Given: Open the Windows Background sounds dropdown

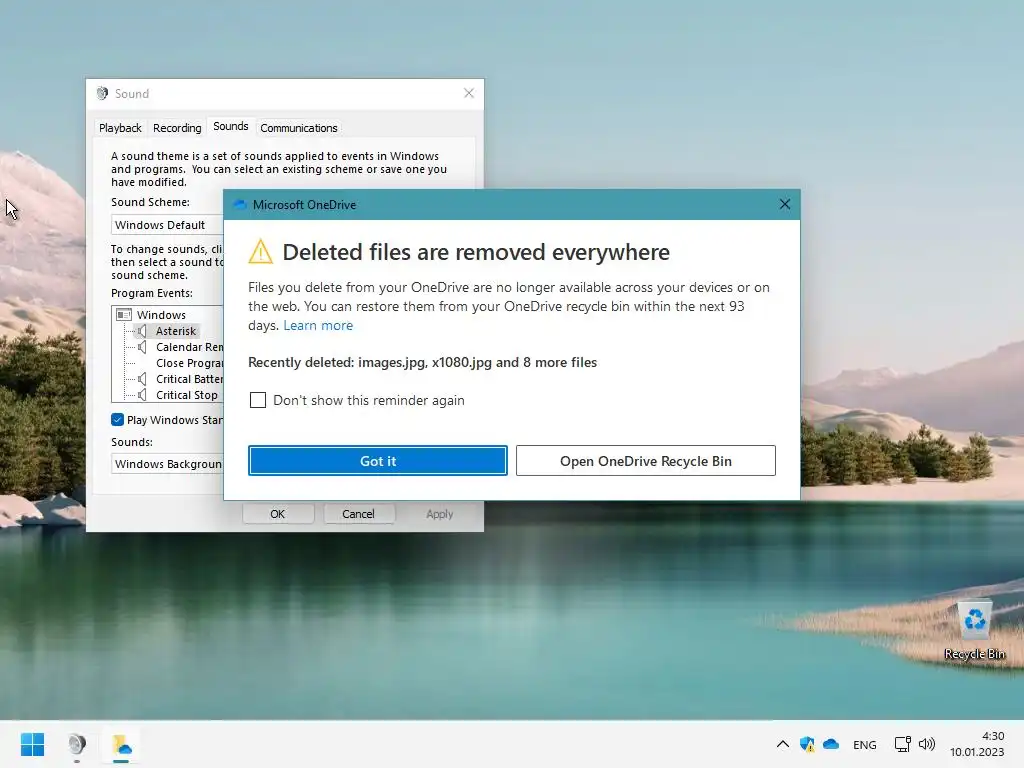Looking at the screenshot, I should pyautogui.click(x=167, y=464).
